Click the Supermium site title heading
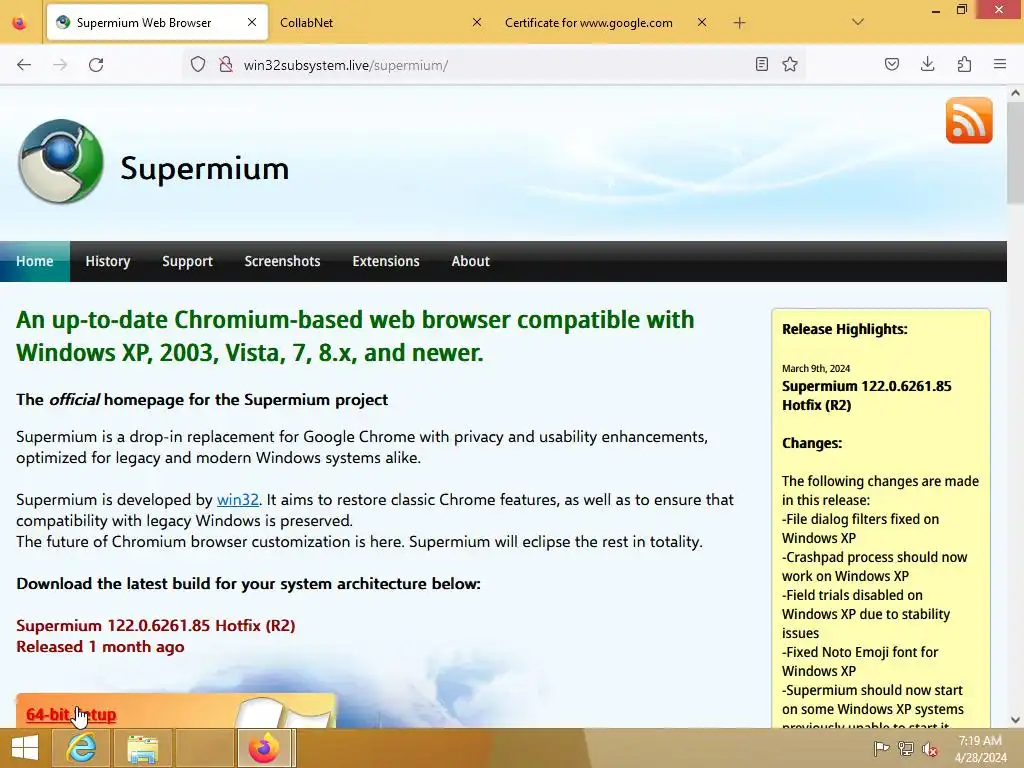Viewport: 1024px width, 768px height. pos(204,168)
